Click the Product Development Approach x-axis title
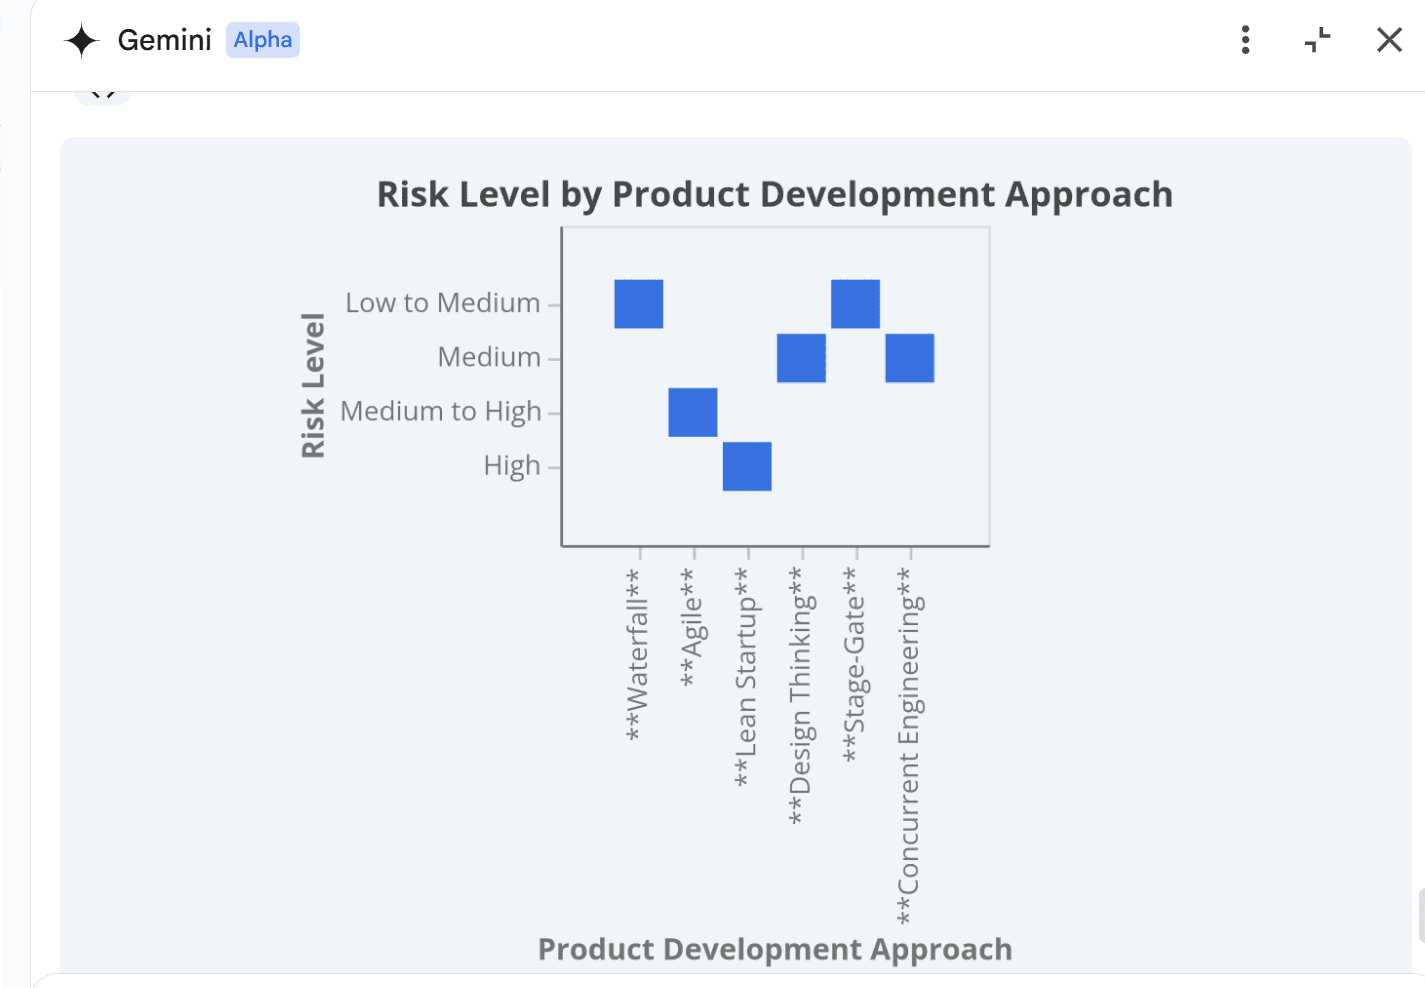Screen dimensions: 1425x988 tap(775, 949)
